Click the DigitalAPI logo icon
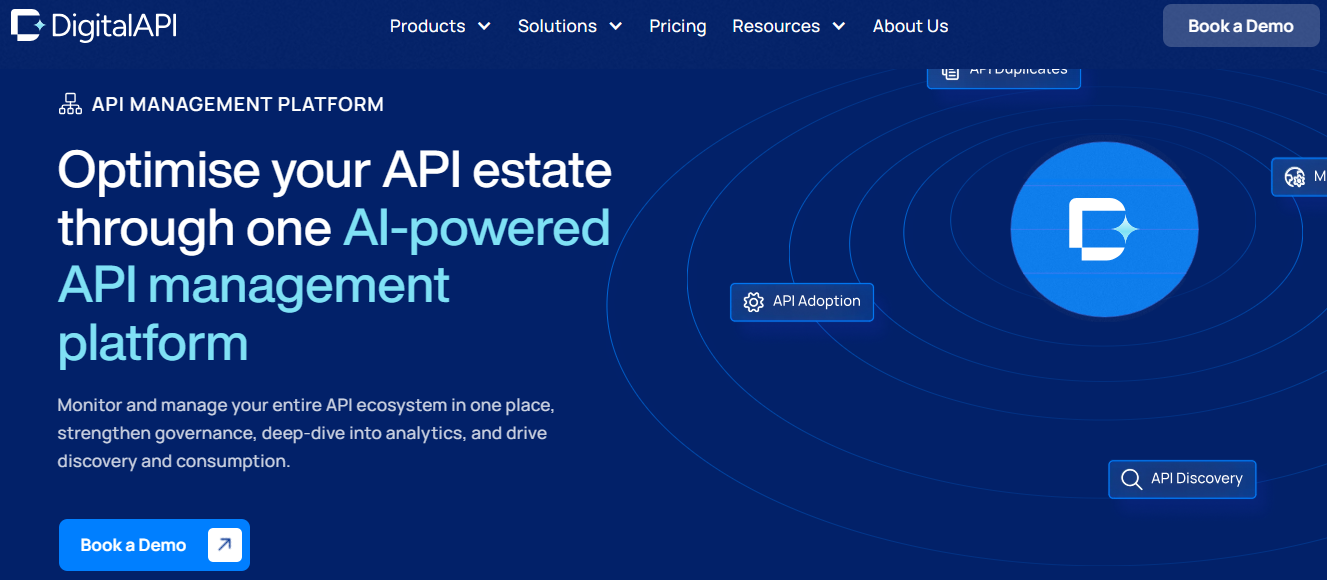This screenshot has width=1327, height=580. click(27, 25)
